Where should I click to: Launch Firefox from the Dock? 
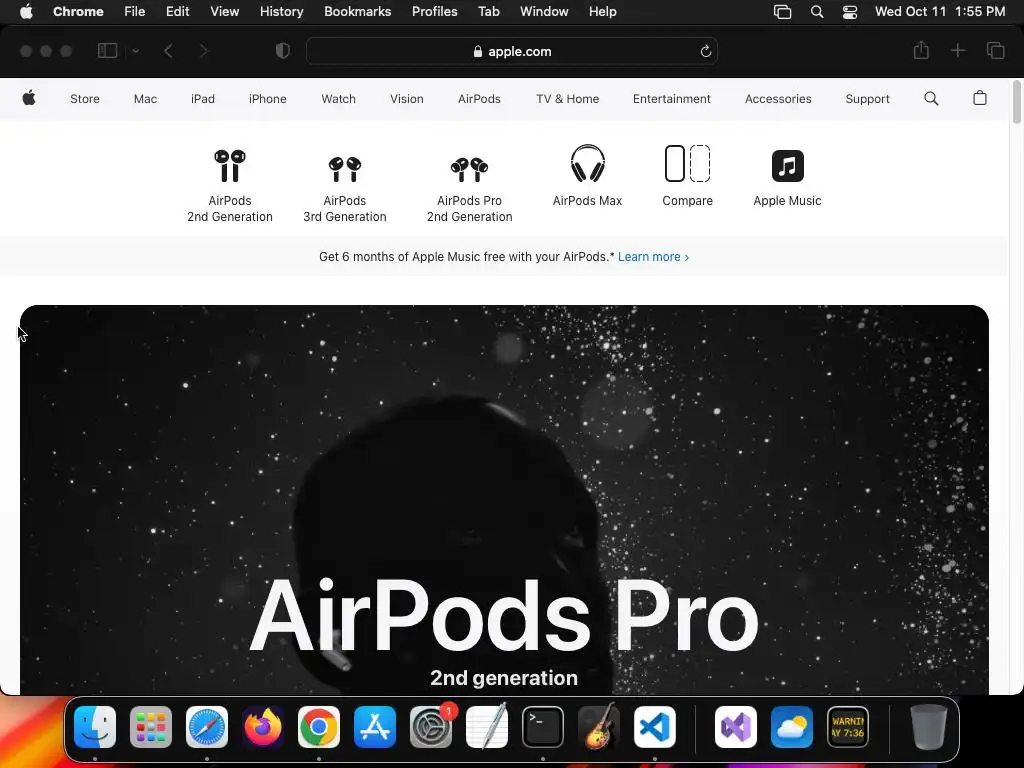tap(263, 727)
